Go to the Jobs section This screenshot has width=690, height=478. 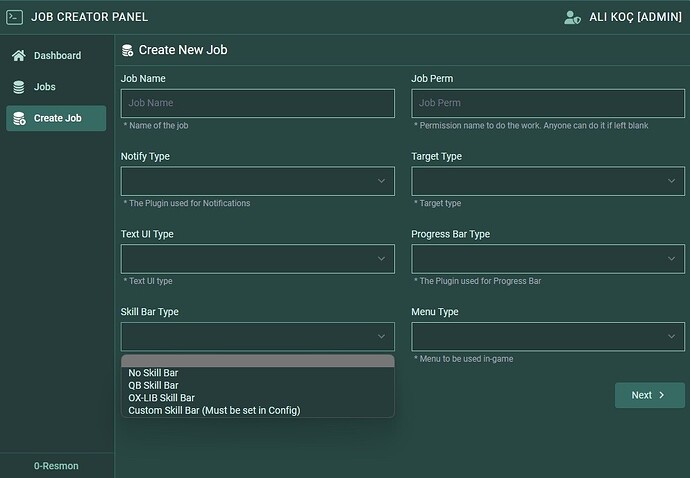56,87
